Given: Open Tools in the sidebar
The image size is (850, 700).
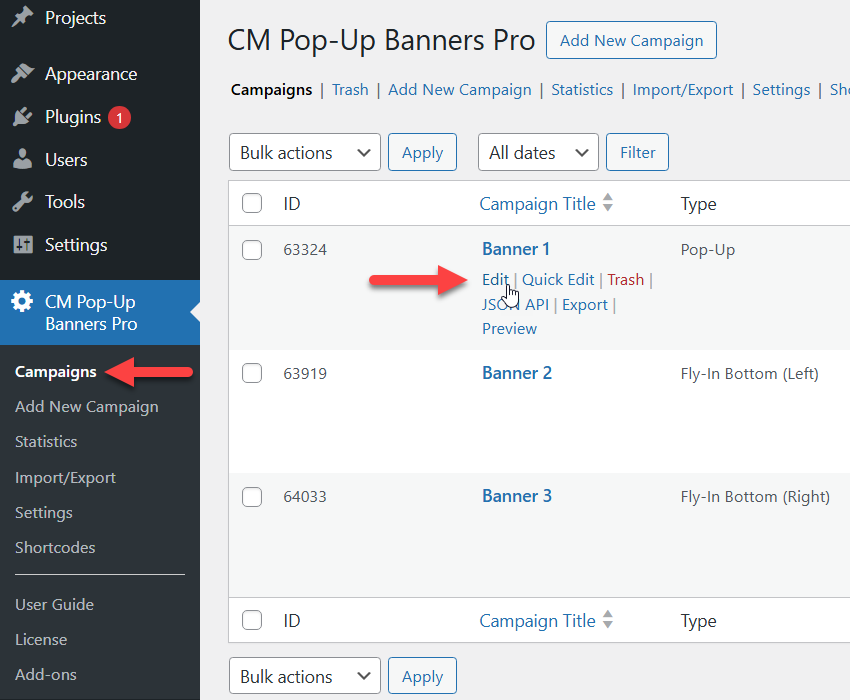Looking at the screenshot, I should (x=65, y=202).
